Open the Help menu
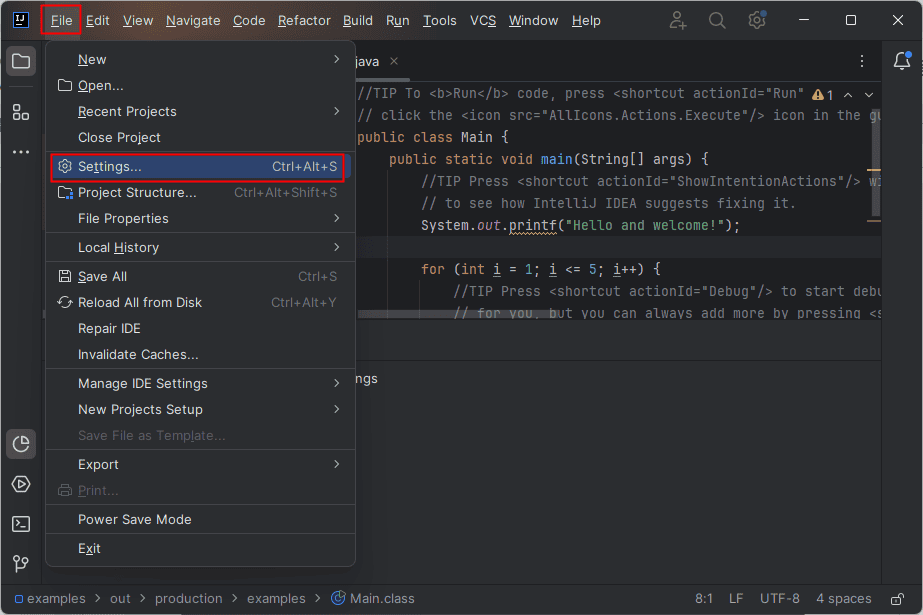Screen dimensions: 923x615 pos(586,21)
